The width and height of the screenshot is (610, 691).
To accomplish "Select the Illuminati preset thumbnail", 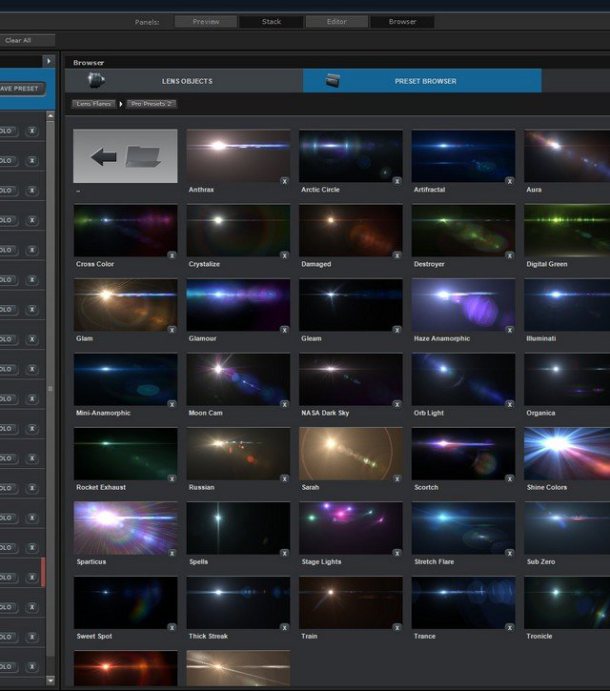I will [567, 305].
